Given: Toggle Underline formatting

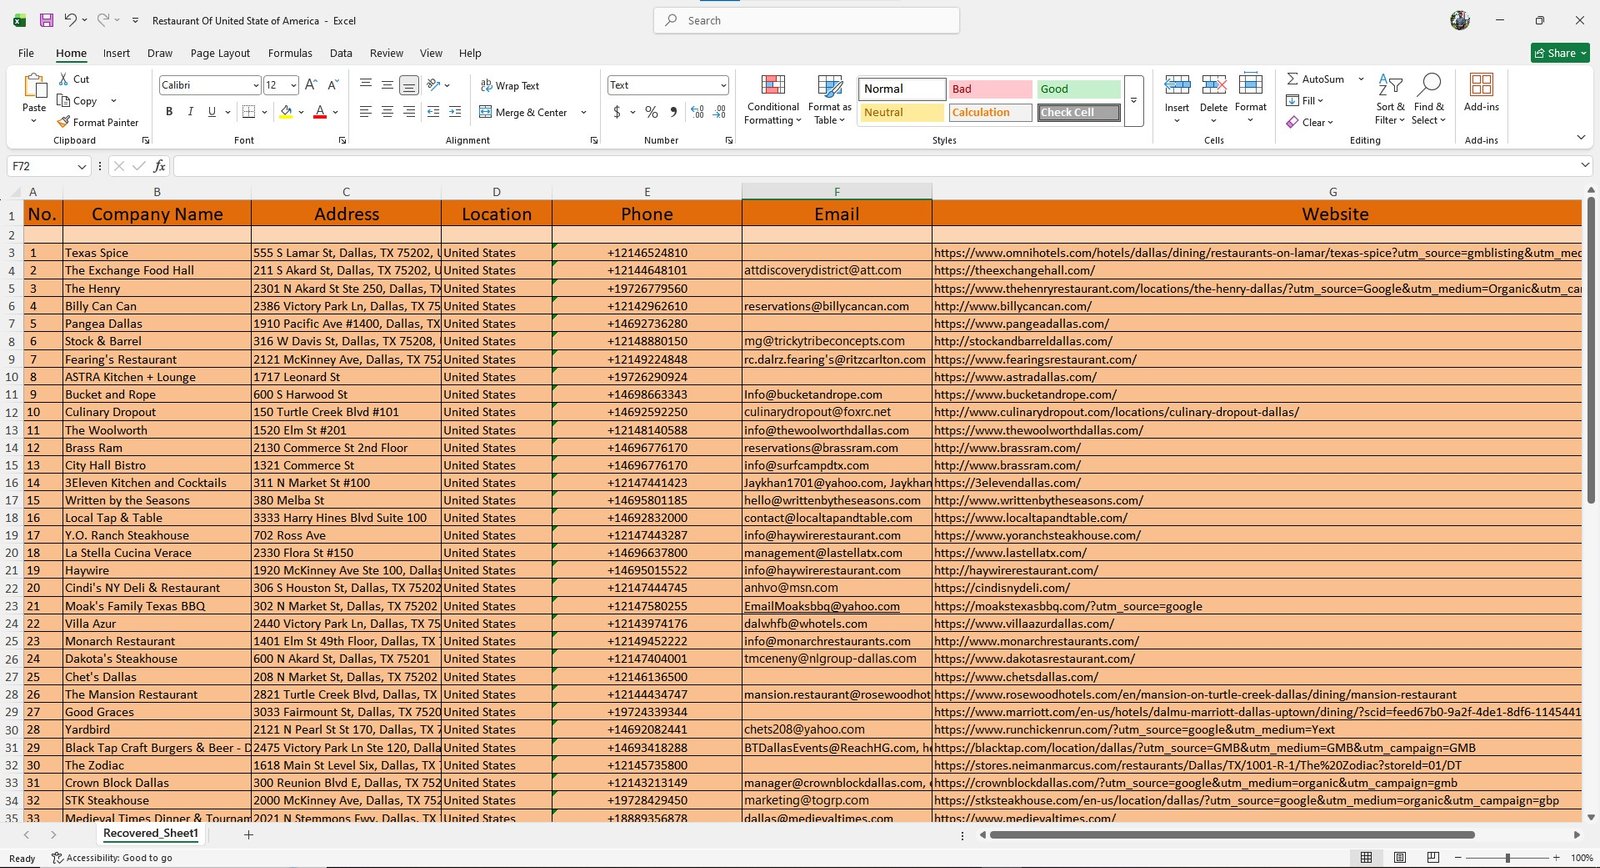Looking at the screenshot, I should tap(211, 112).
